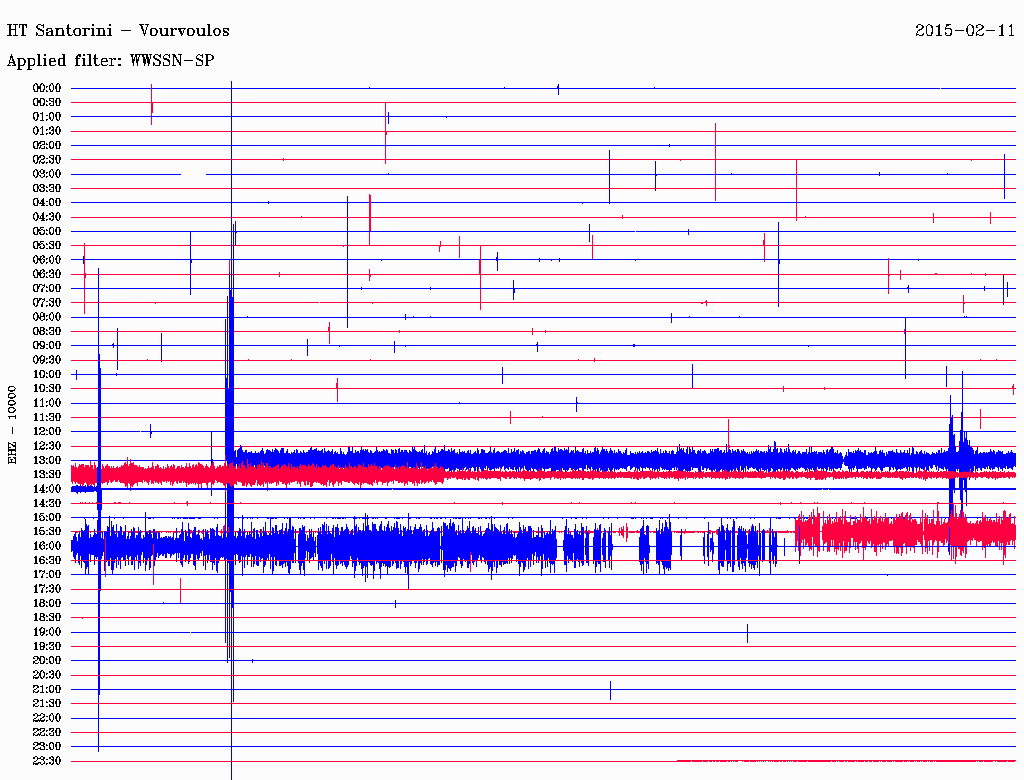The image size is (1024, 780).
Task: Click the '17:30' time label
Action: [x=47, y=589]
